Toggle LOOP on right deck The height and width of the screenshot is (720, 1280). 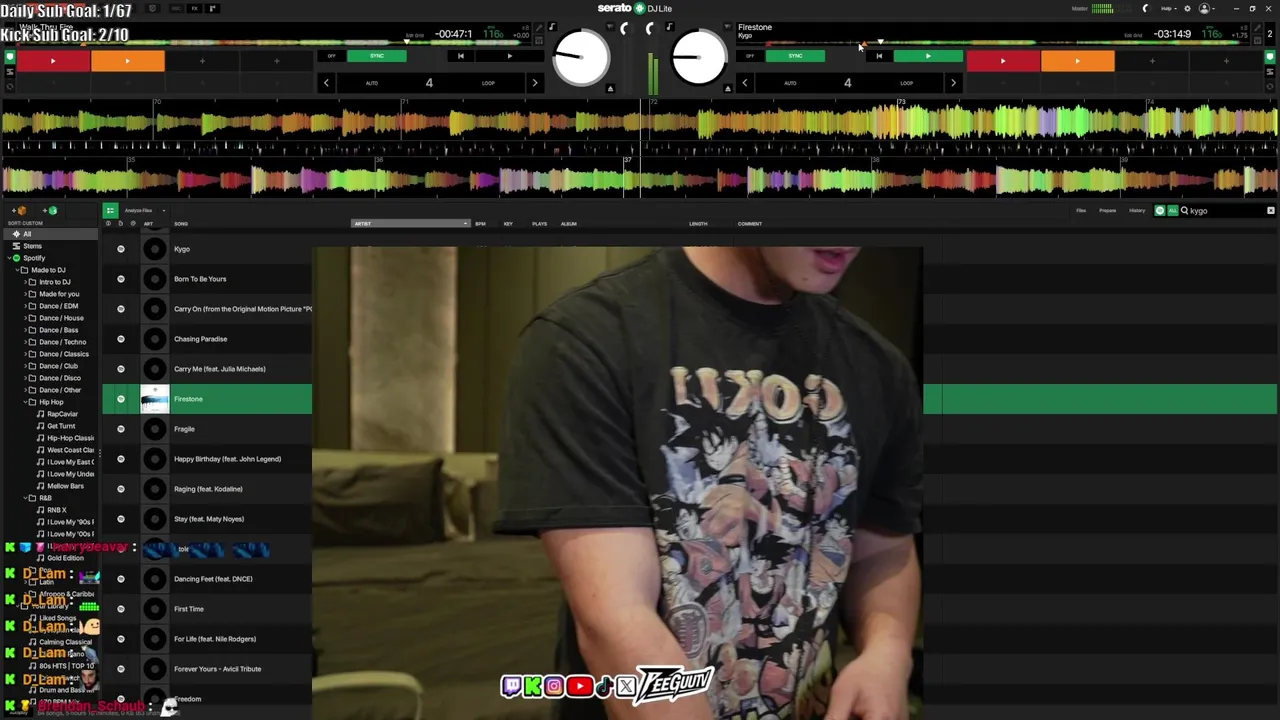906,83
